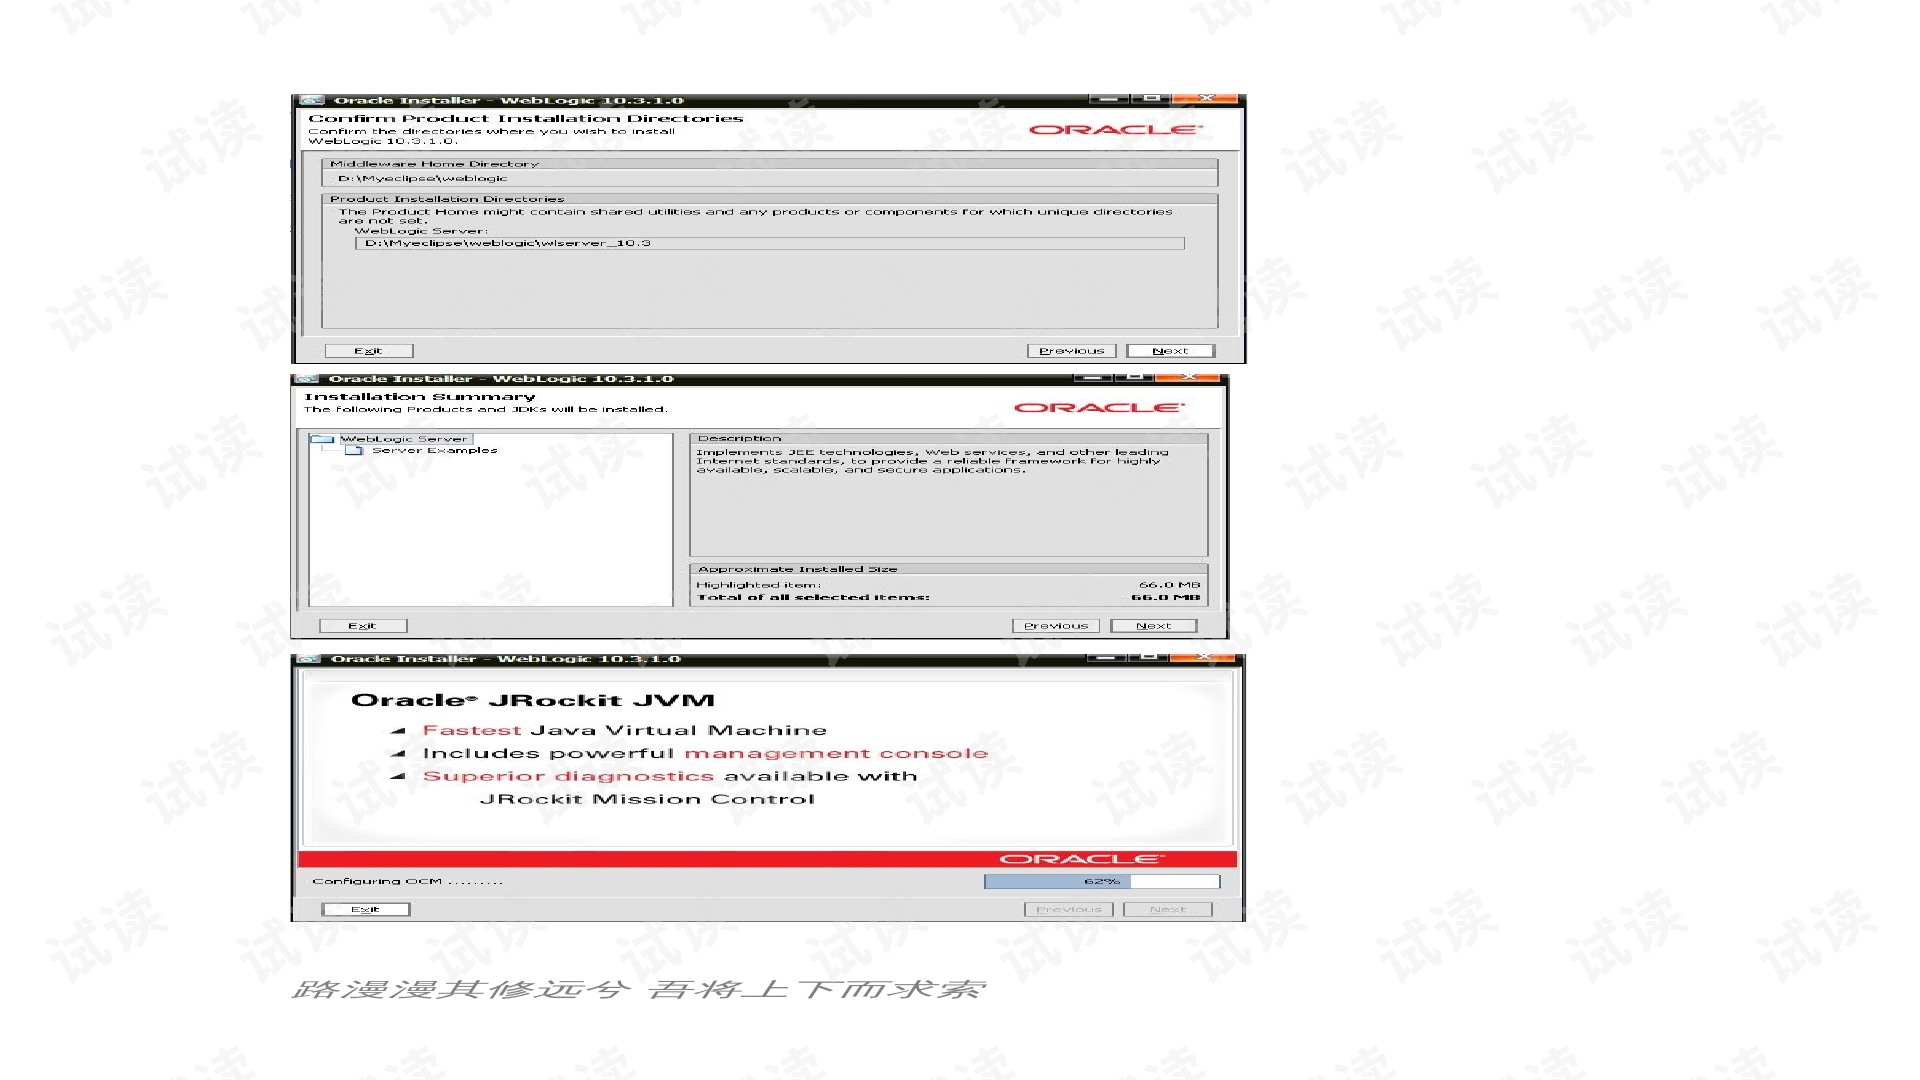Click the 62% installation progress bar
Viewport: 1920px width, 1080px height.
[x=1102, y=882]
